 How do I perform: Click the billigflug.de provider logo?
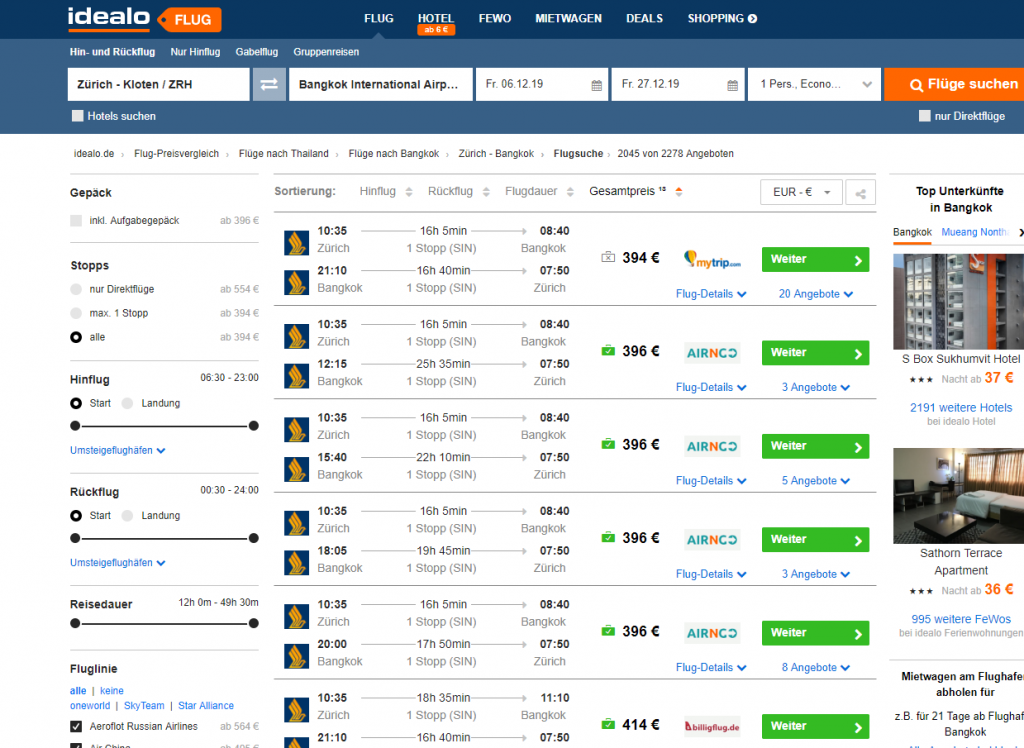[x=712, y=727]
